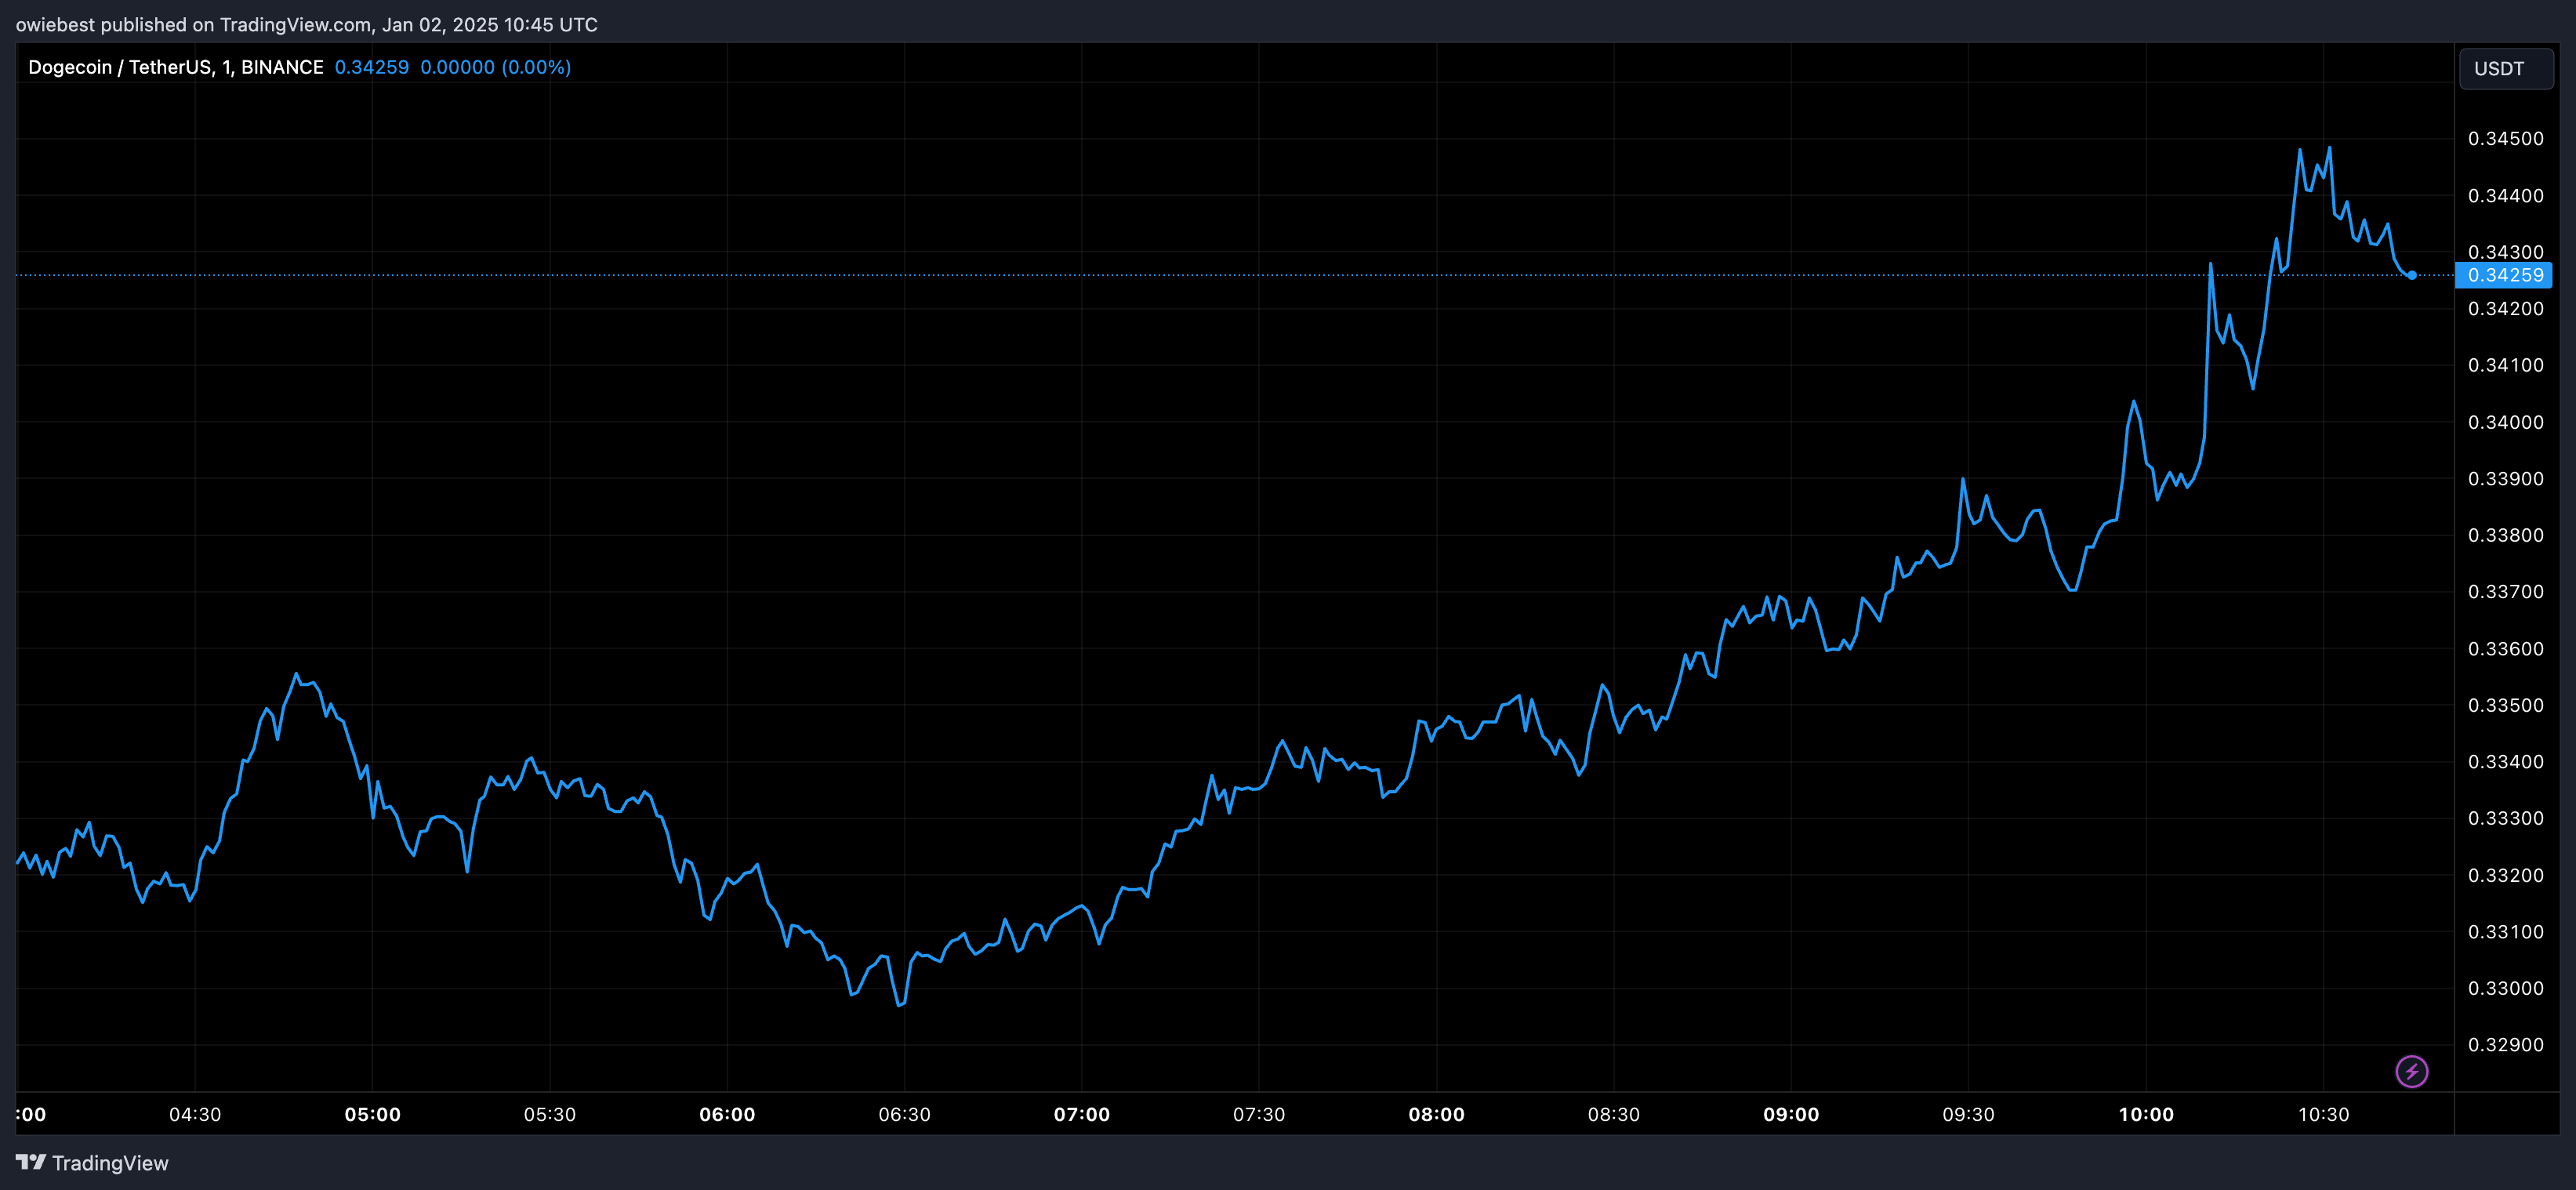Click the 0.32900 price scale label
This screenshot has height=1190, width=2576.
(x=2505, y=1045)
